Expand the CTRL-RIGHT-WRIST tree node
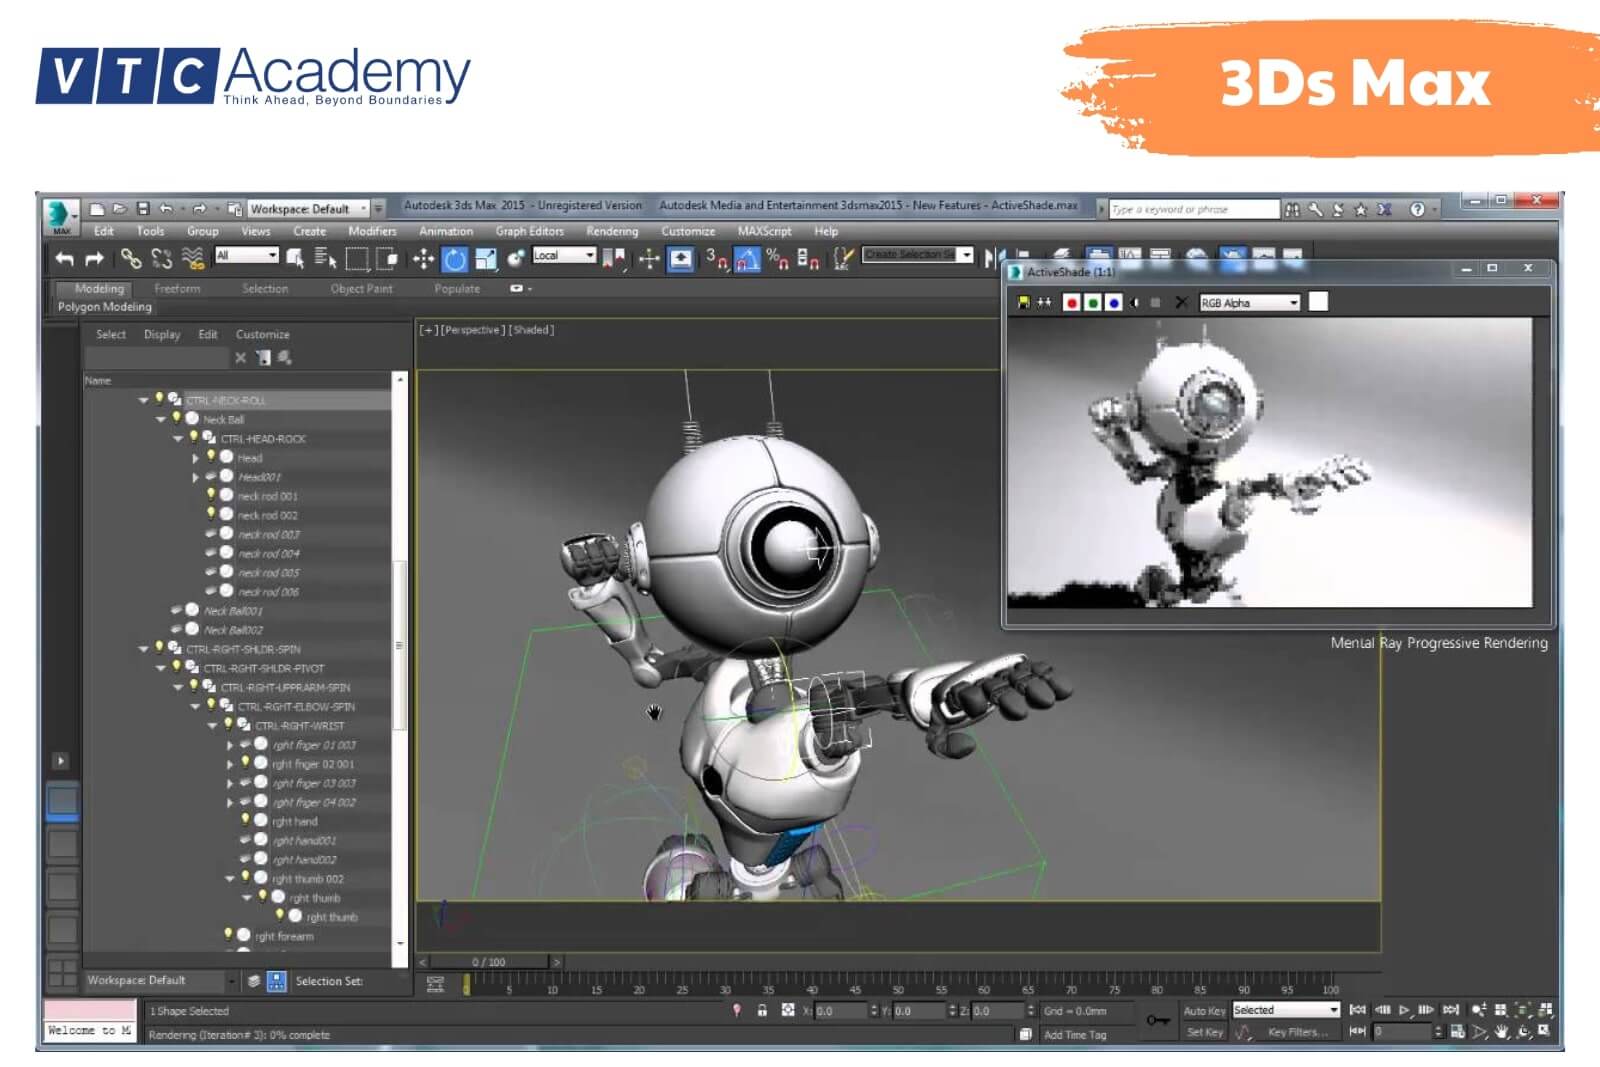 (x=213, y=725)
